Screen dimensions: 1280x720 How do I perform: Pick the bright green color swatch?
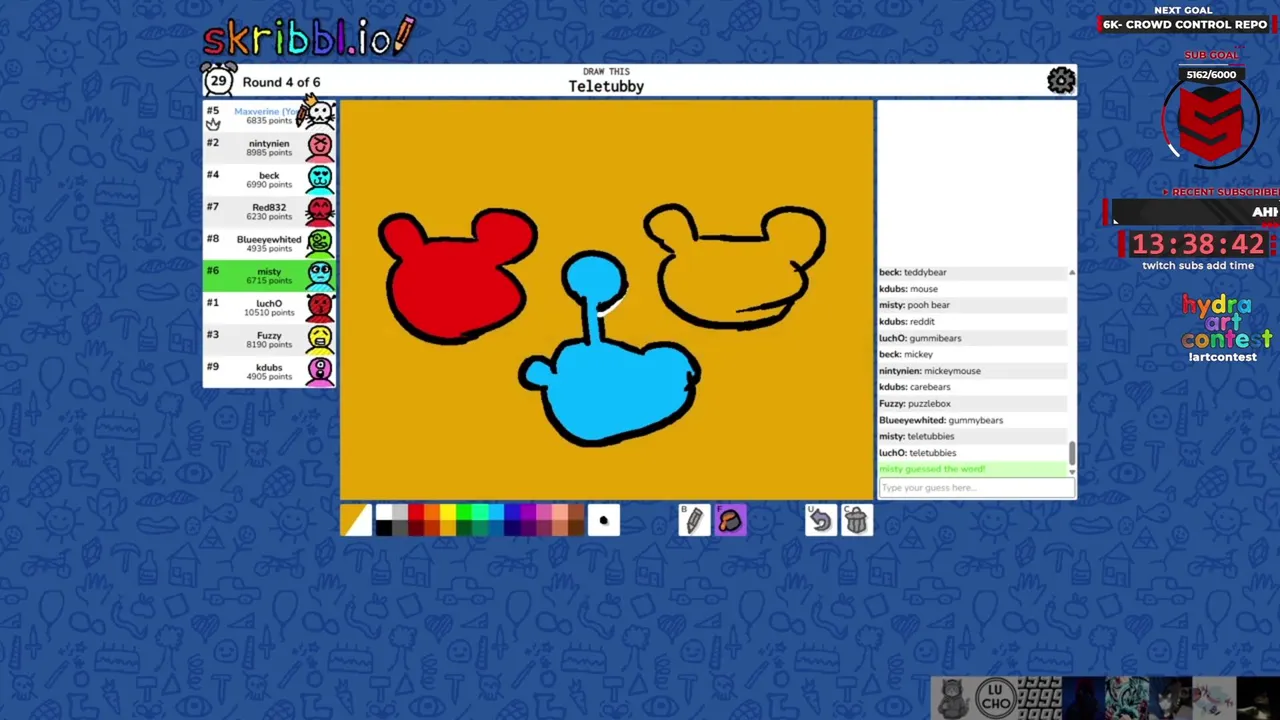[464, 512]
